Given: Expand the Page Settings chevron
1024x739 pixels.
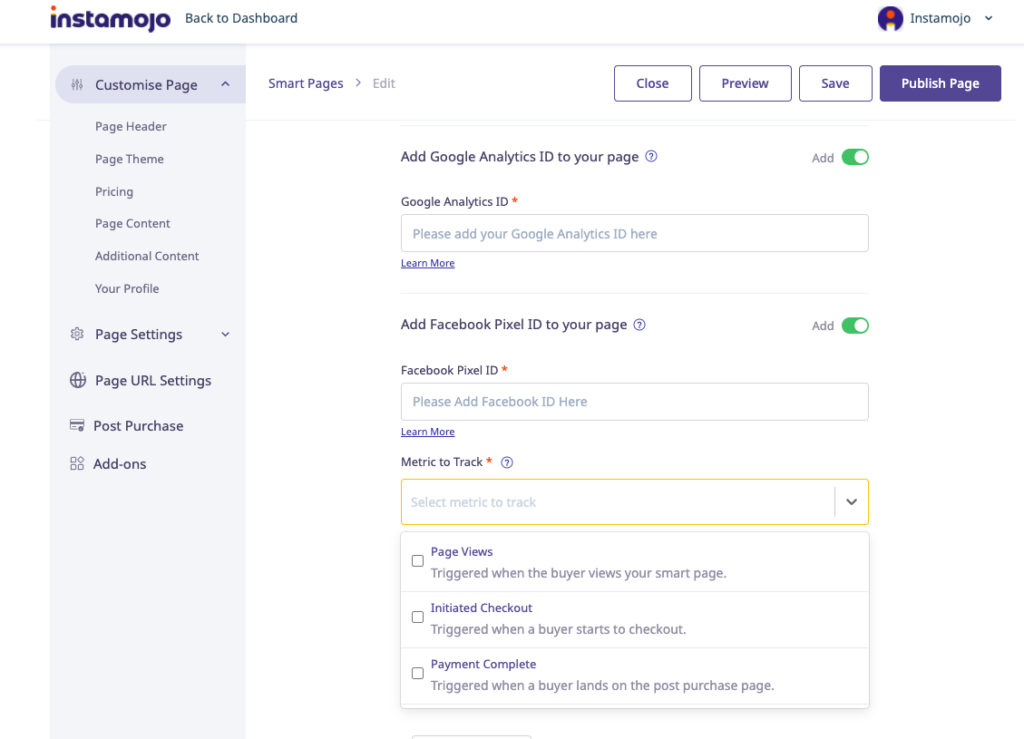Looking at the screenshot, I should [x=225, y=334].
